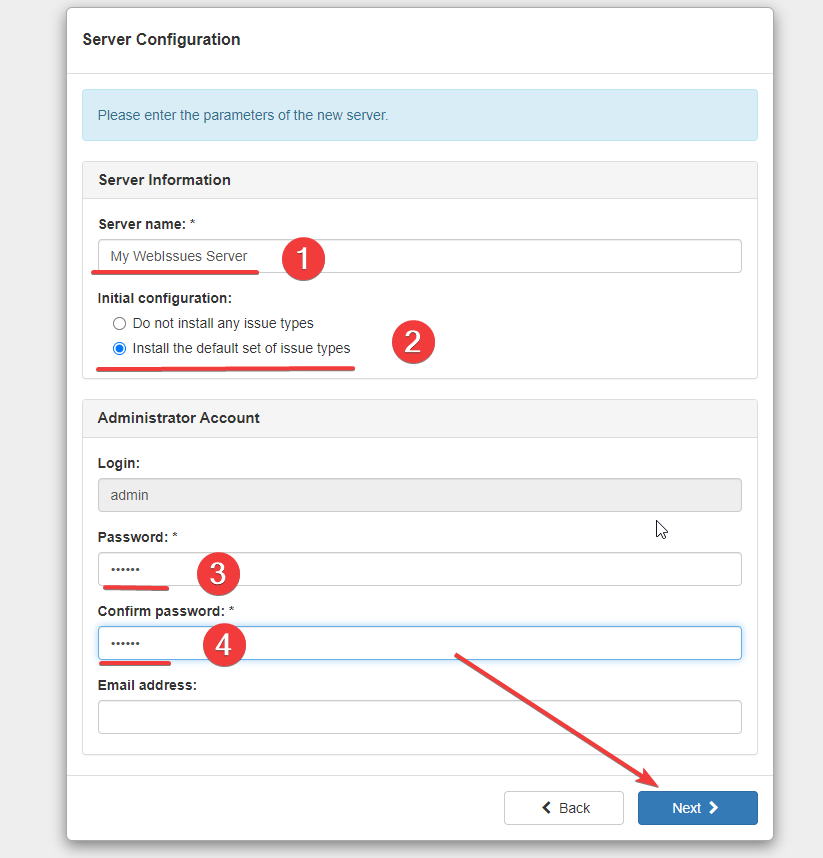The width and height of the screenshot is (823, 858).
Task: Click the Server Configuration title
Action: (x=161, y=39)
